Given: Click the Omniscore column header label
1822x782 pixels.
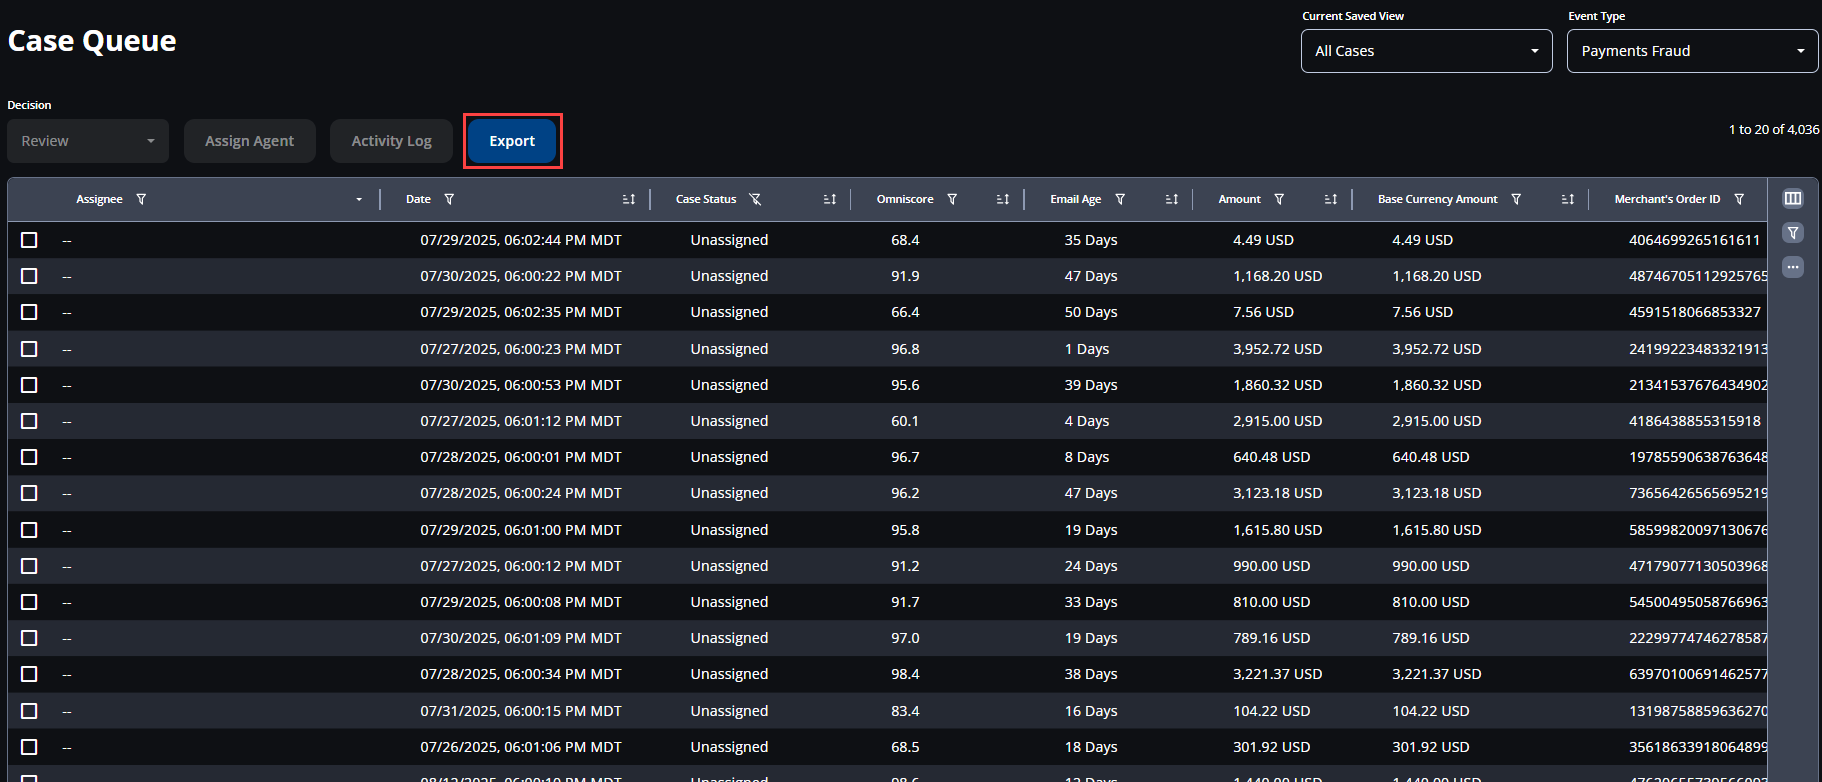Looking at the screenshot, I should tap(905, 199).
